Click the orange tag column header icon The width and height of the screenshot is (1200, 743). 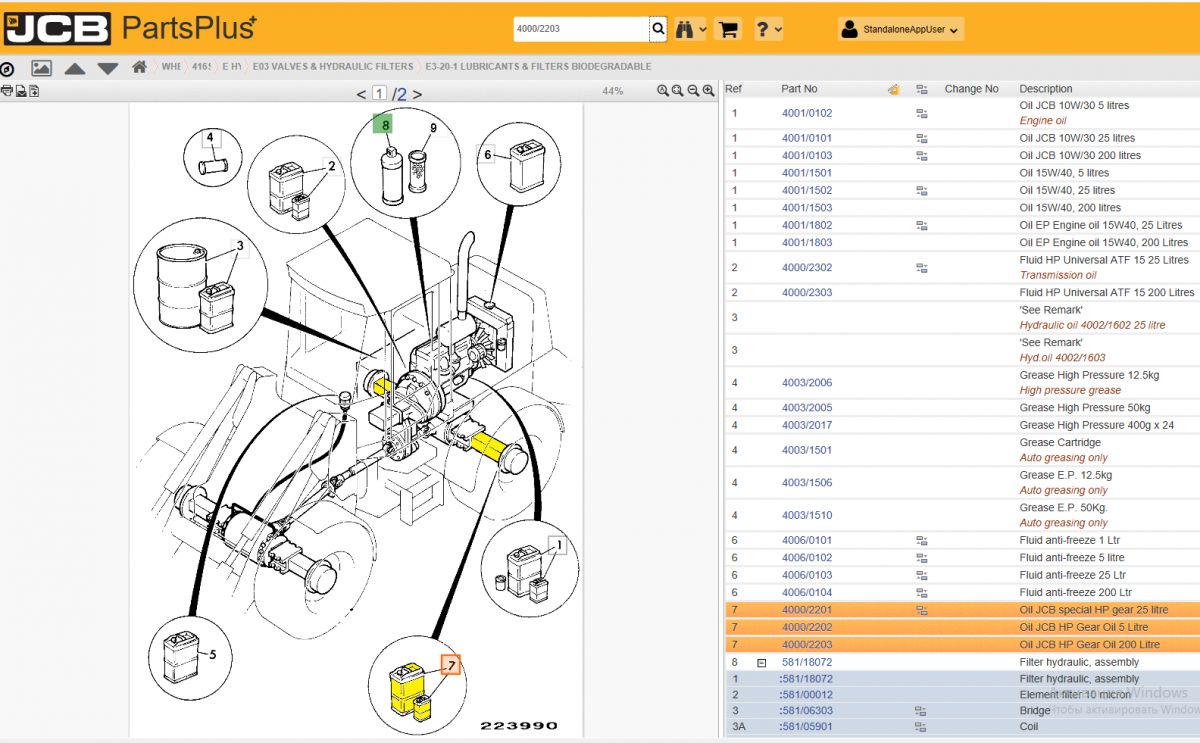(893, 89)
